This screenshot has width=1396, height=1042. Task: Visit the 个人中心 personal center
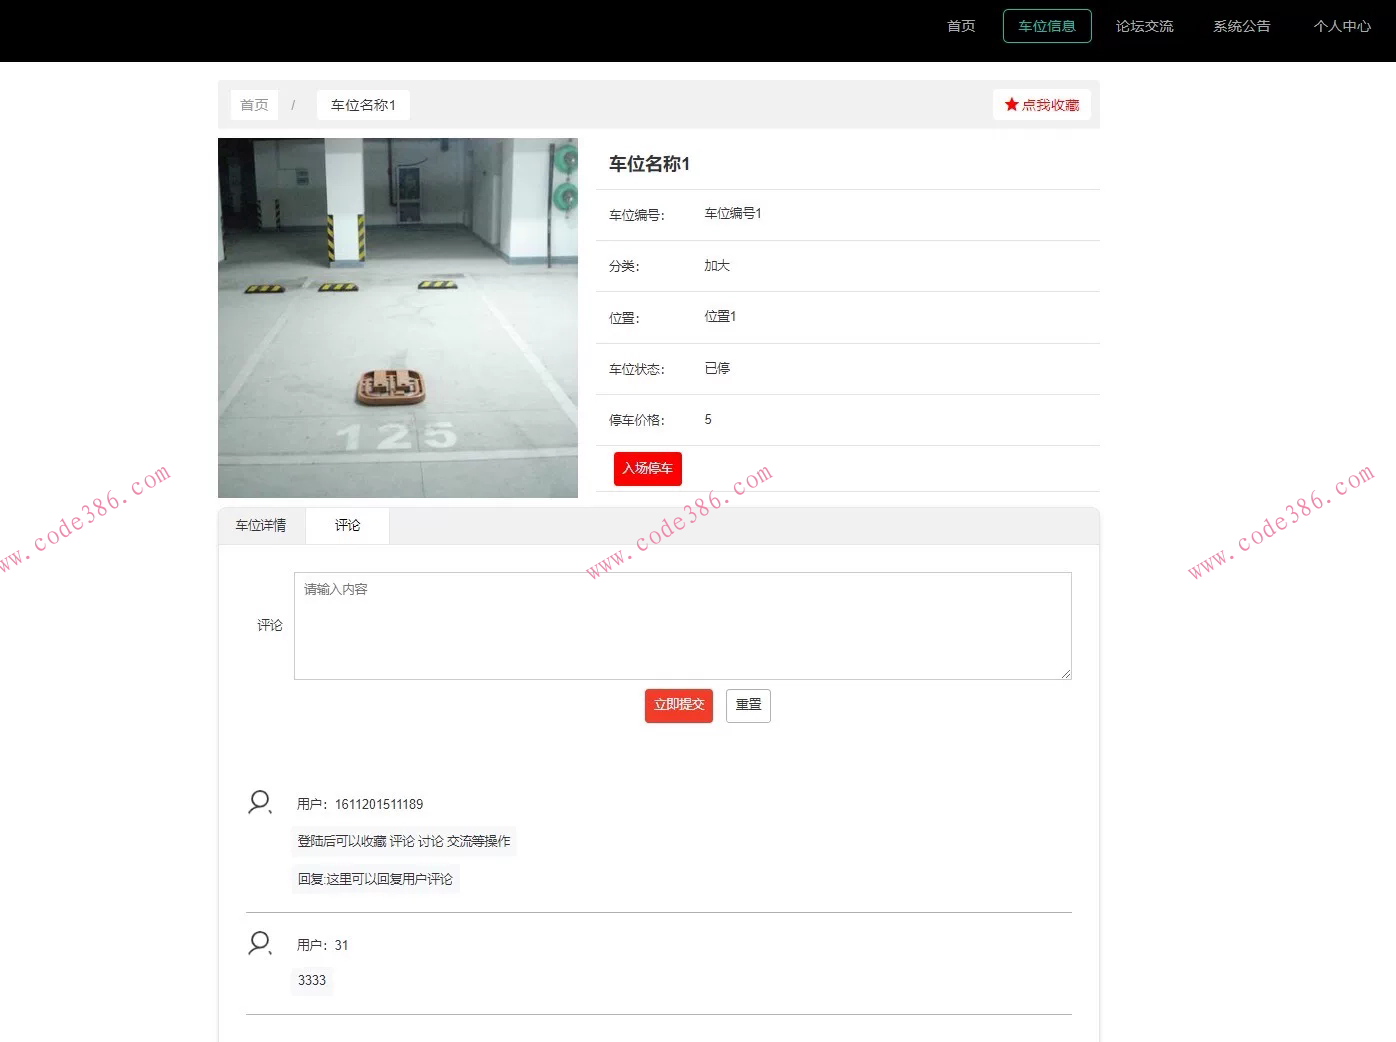(x=1341, y=26)
